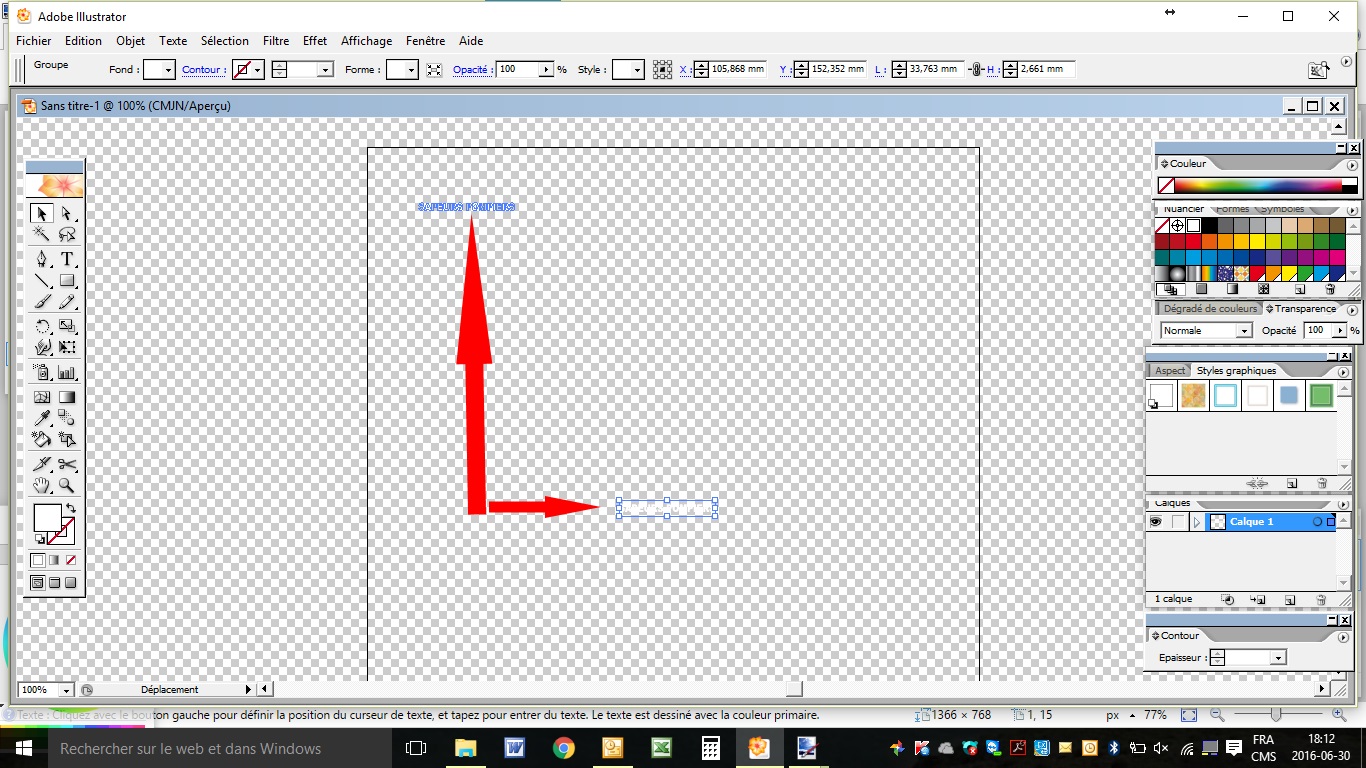Screen dimensions: 1366x768
Task: Switch to the Dégradé de couleurs tab
Action: 1209,309
